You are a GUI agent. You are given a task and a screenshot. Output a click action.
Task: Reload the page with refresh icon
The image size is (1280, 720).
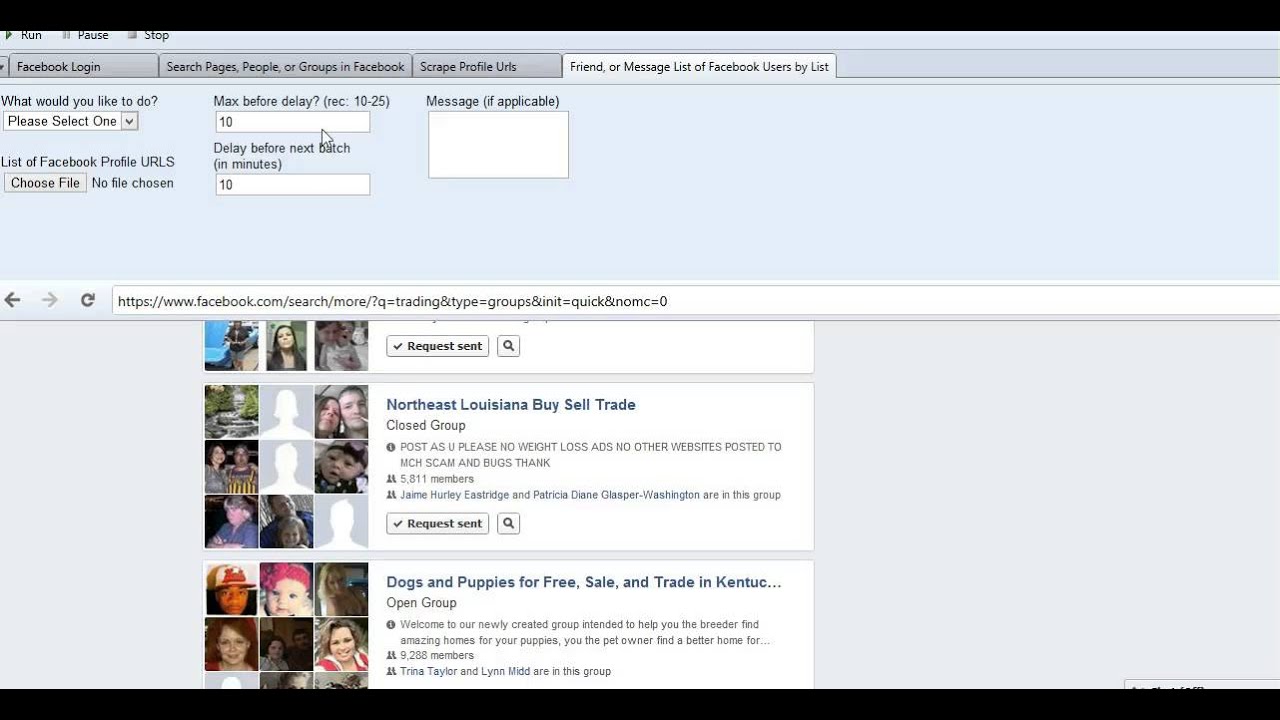coord(88,300)
